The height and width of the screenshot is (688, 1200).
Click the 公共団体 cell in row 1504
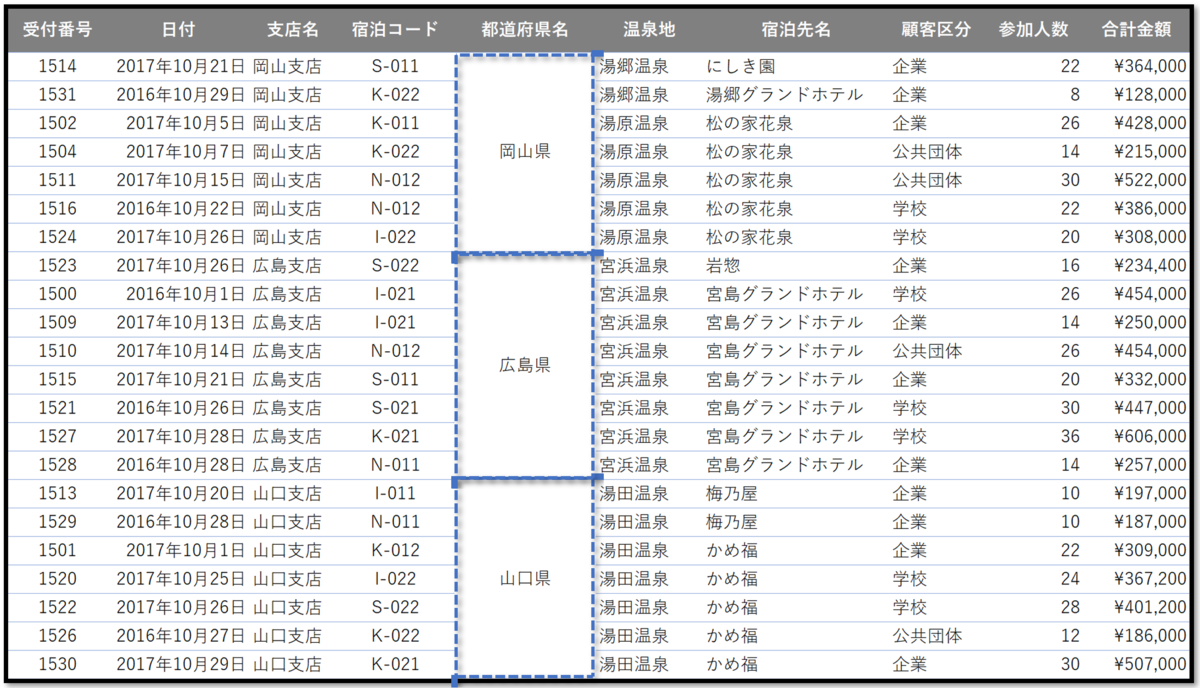click(x=930, y=151)
